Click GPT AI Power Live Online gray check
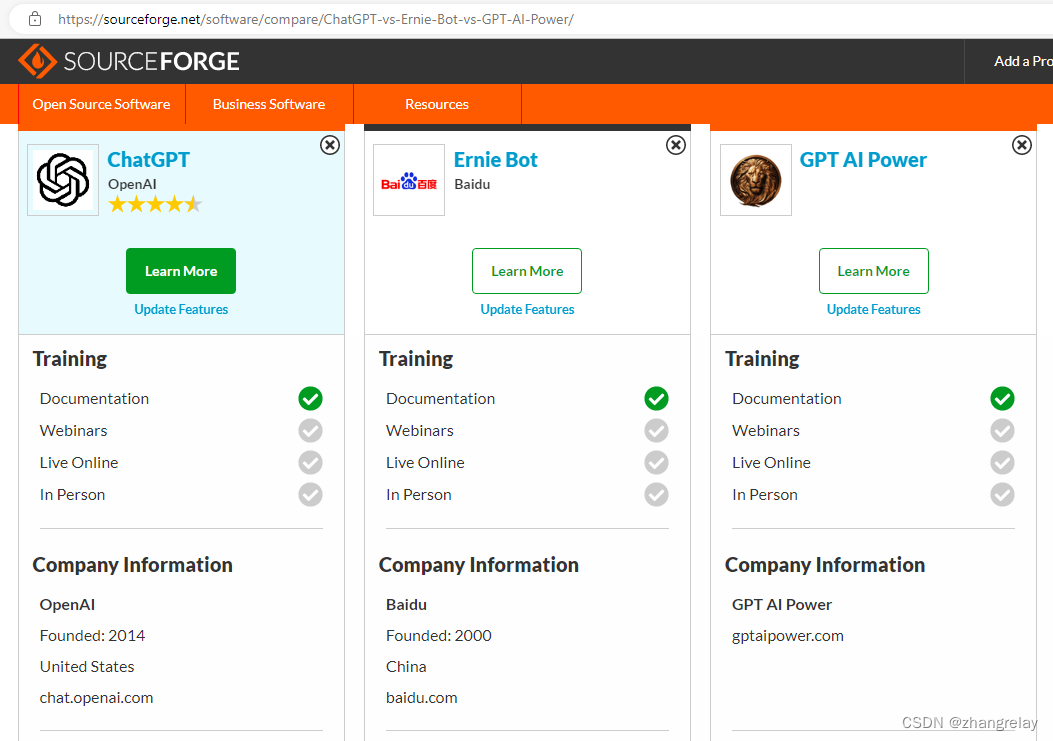Image resolution: width=1053 pixels, height=741 pixels. pos(1002,463)
